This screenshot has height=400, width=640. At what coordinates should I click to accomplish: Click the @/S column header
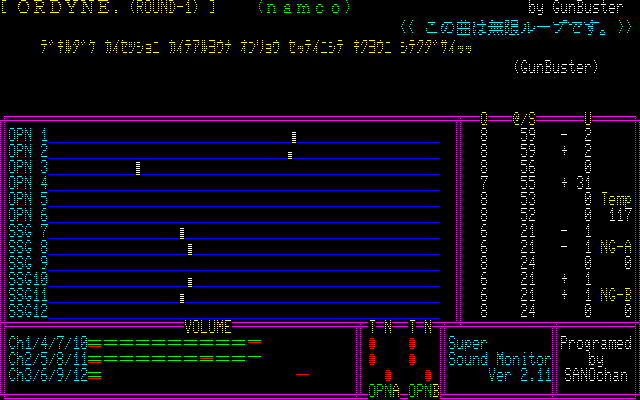tap(524, 119)
